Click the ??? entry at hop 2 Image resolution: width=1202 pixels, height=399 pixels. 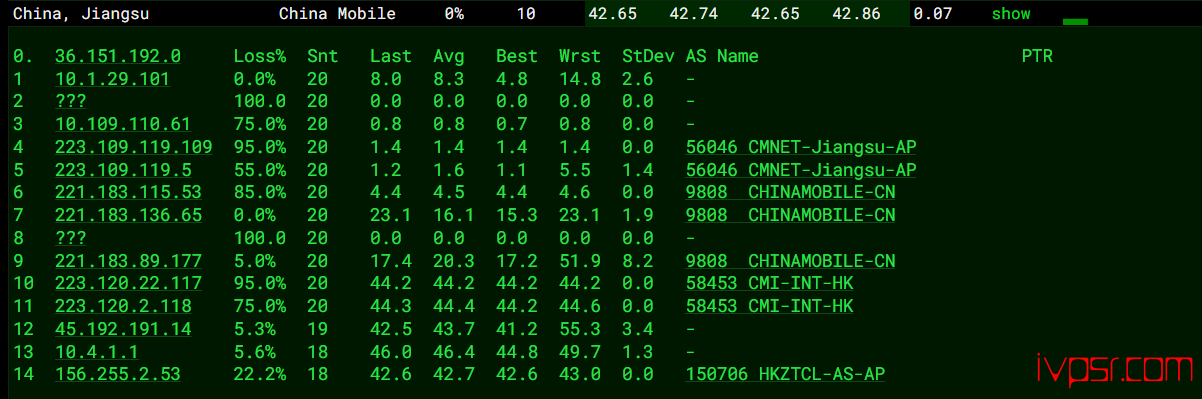pos(70,101)
